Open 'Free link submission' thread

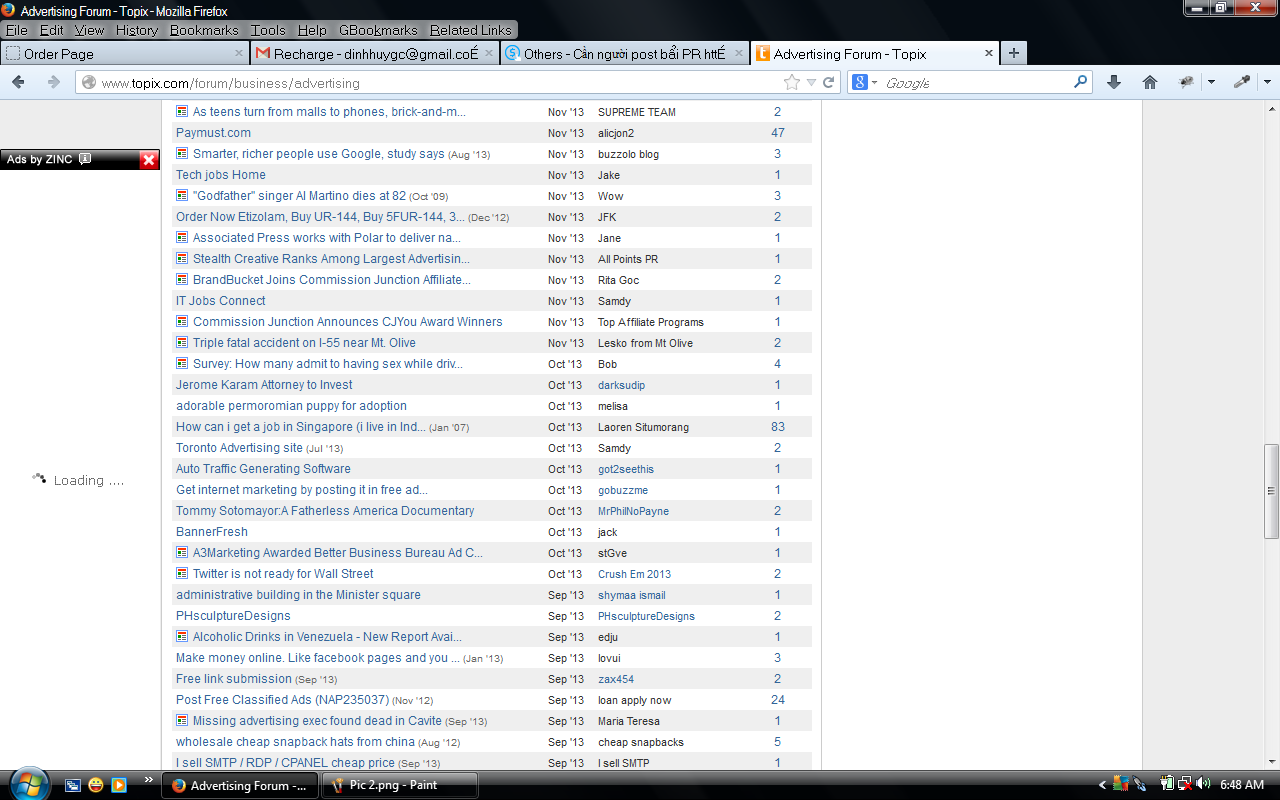[234, 679]
